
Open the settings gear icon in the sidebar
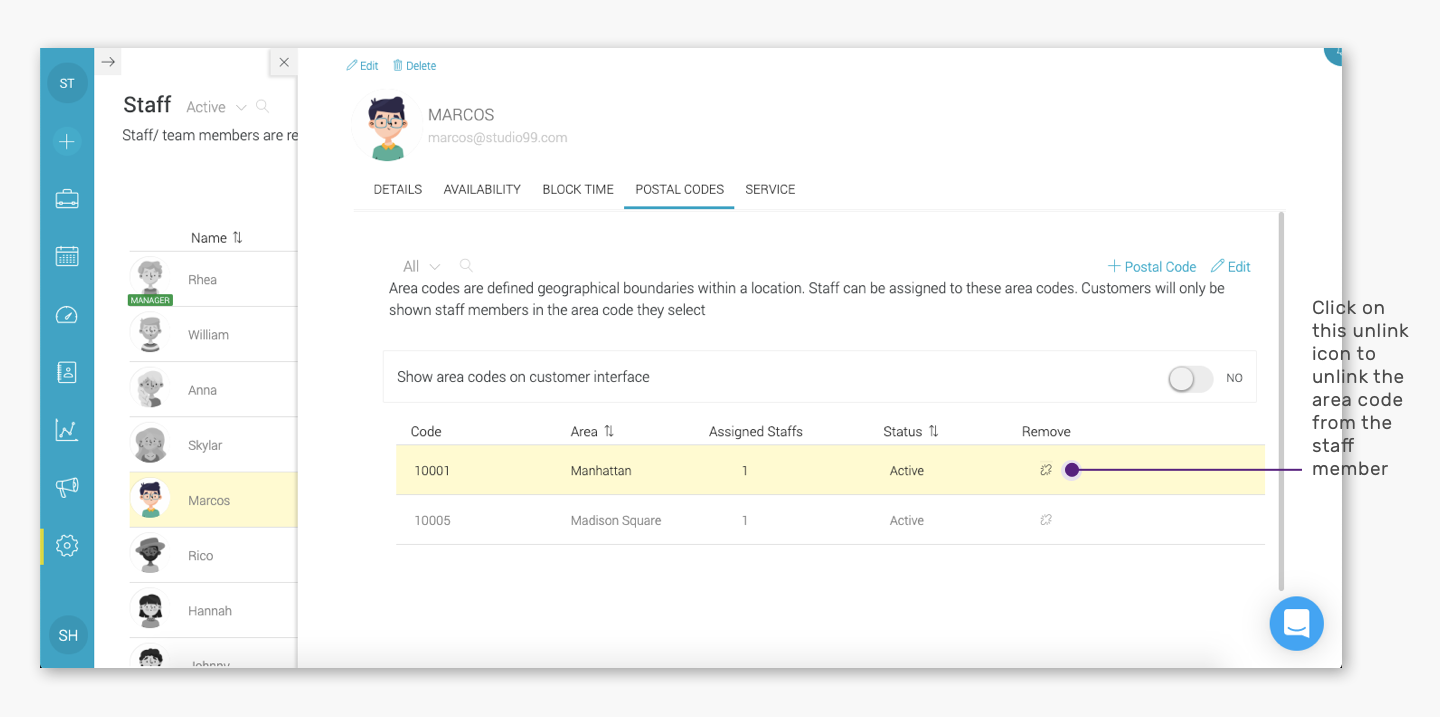point(67,546)
